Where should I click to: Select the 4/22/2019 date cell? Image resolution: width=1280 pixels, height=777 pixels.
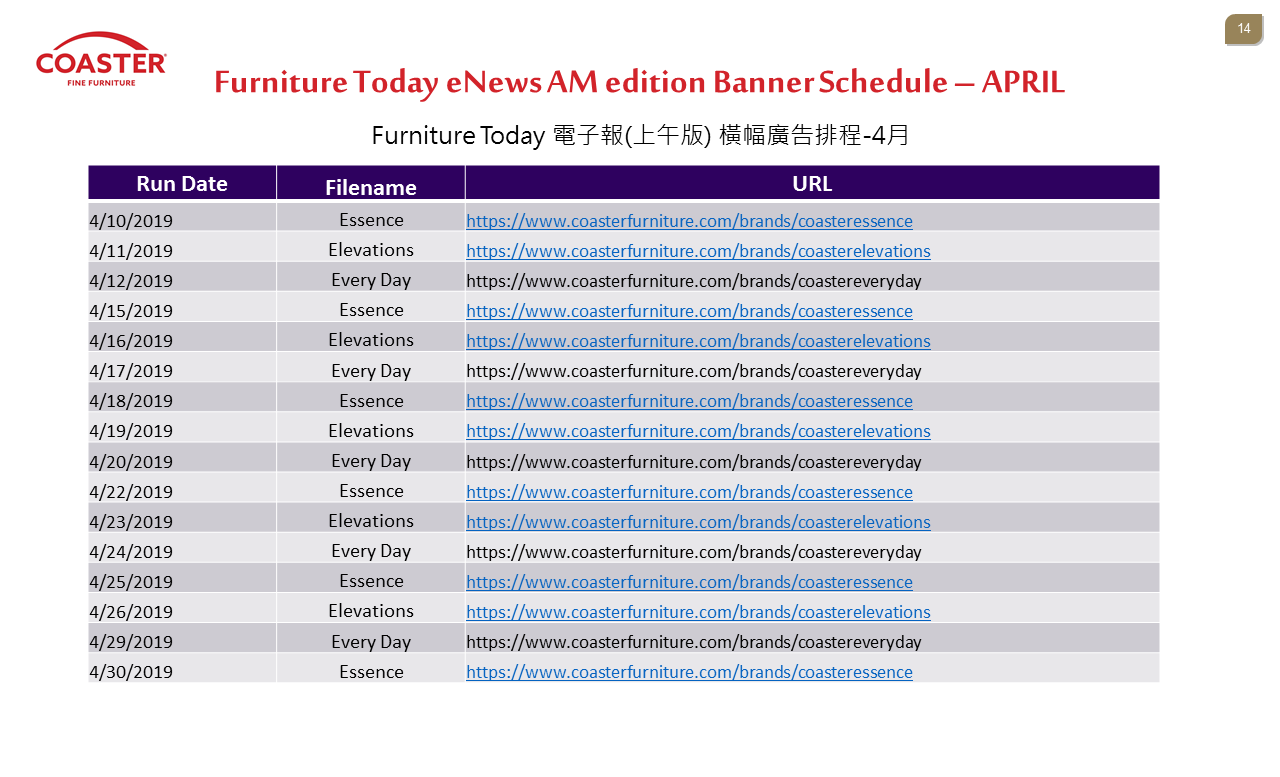(182, 488)
